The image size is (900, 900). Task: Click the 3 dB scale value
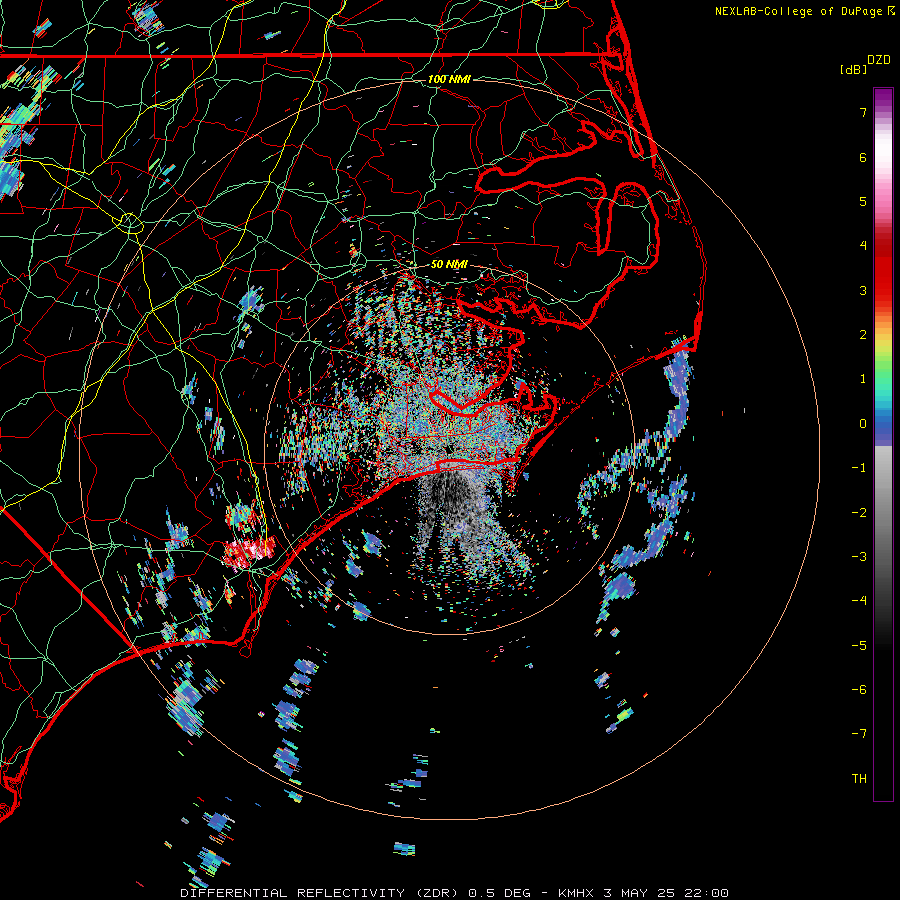(863, 290)
